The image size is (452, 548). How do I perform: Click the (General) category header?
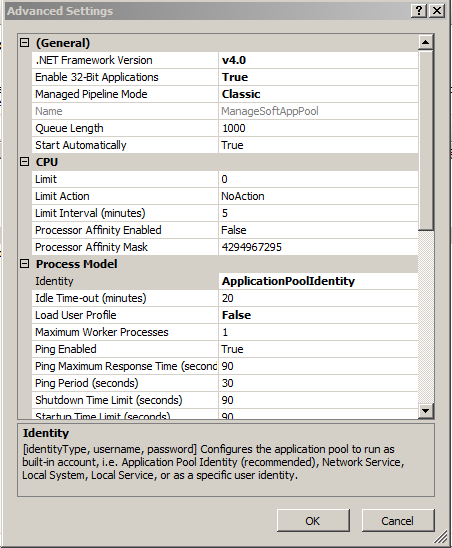point(63,43)
